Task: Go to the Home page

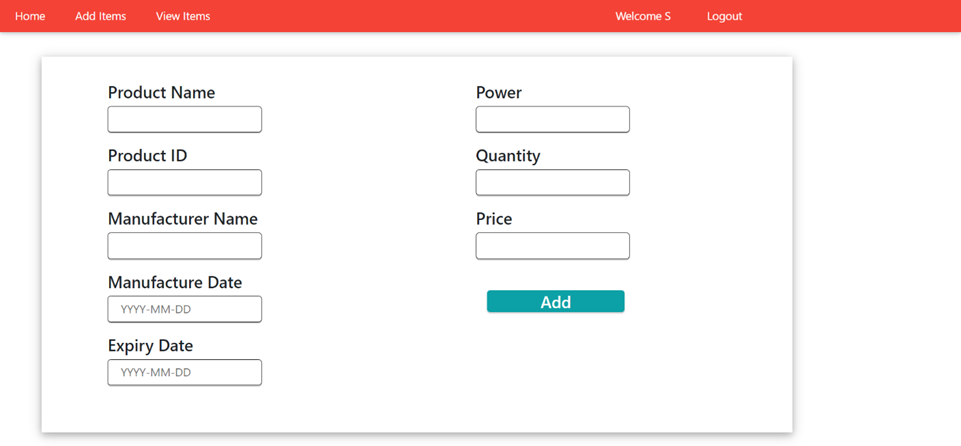Action: [x=30, y=16]
